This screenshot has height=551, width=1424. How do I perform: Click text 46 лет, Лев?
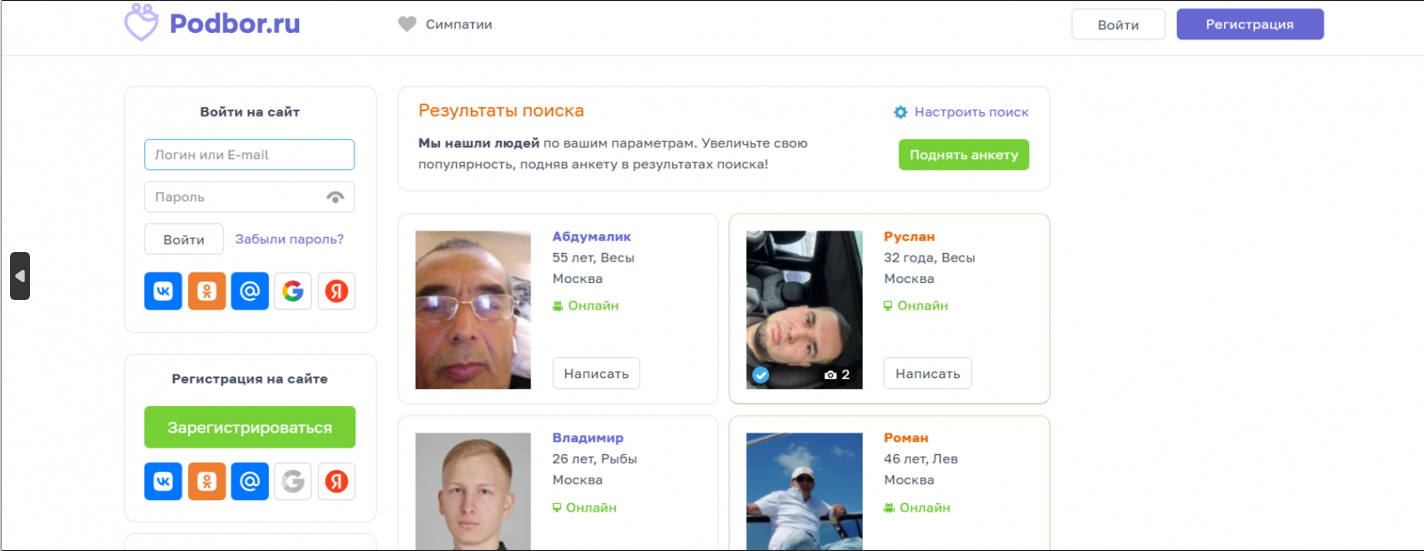pos(922,459)
